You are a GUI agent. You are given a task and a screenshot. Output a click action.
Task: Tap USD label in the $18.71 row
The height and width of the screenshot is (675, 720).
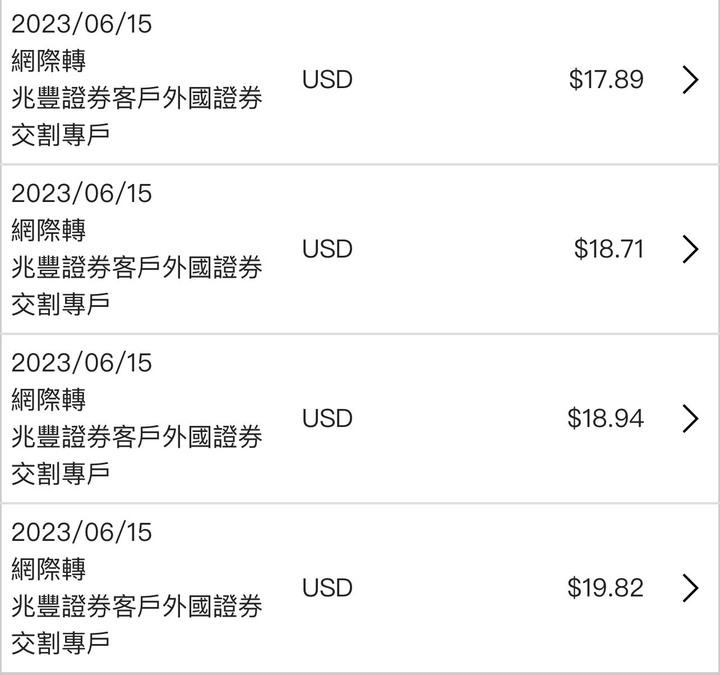(x=327, y=249)
